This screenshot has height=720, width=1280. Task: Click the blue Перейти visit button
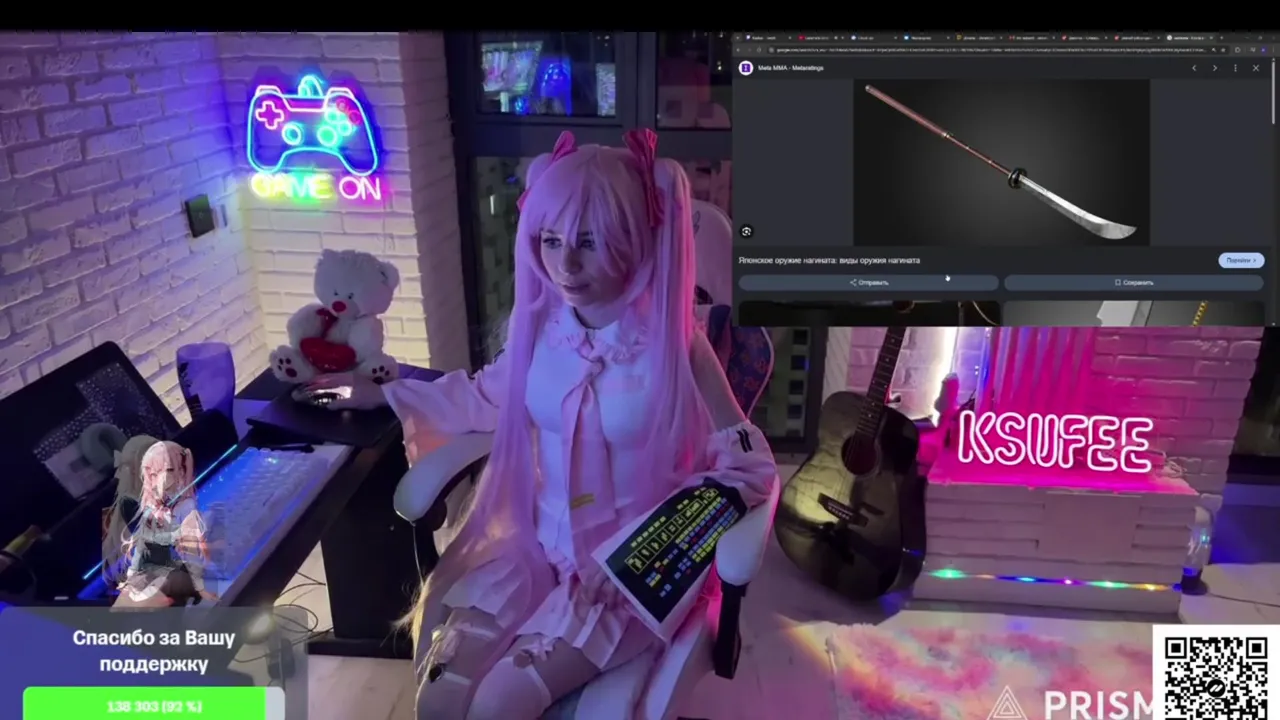(x=1241, y=260)
